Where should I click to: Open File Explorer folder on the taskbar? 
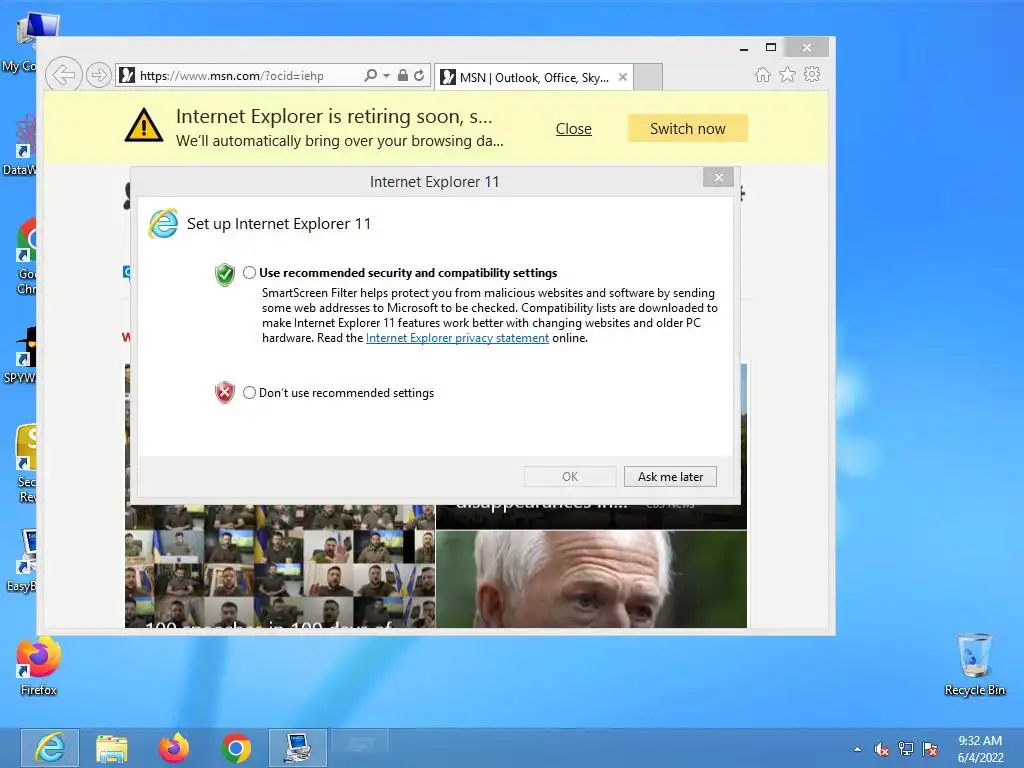(112, 748)
